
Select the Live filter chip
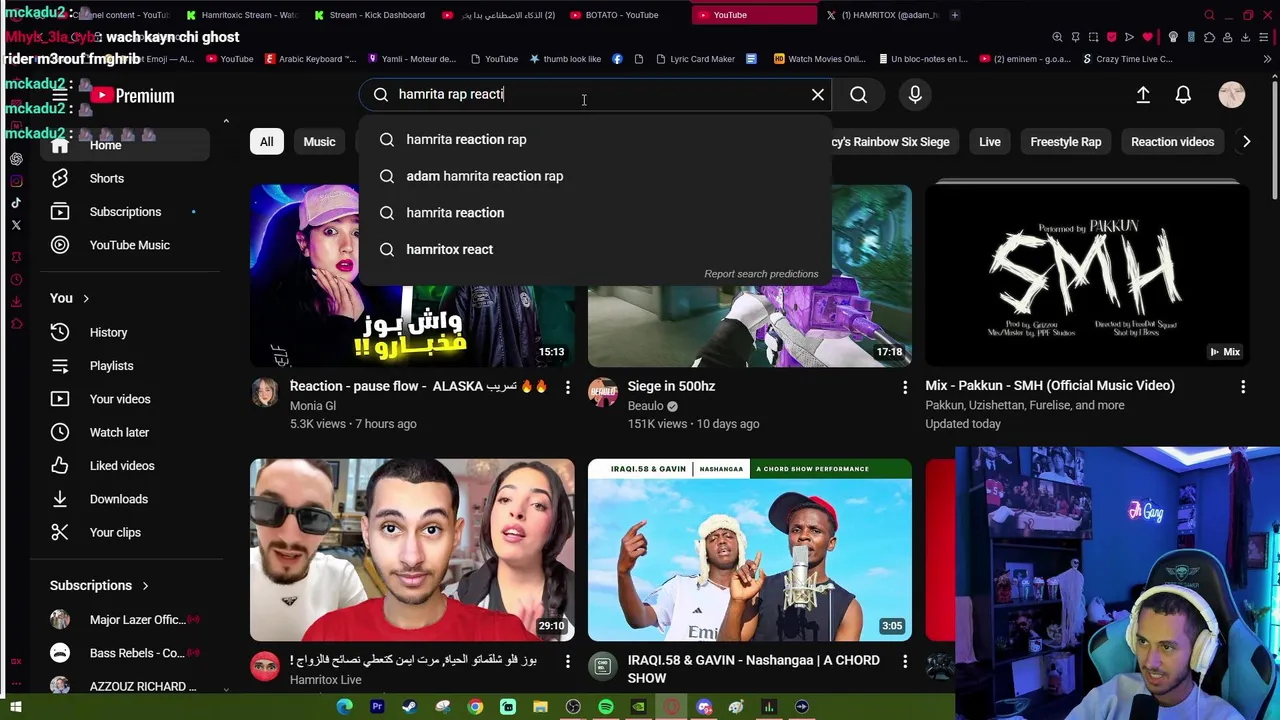pos(990,142)
